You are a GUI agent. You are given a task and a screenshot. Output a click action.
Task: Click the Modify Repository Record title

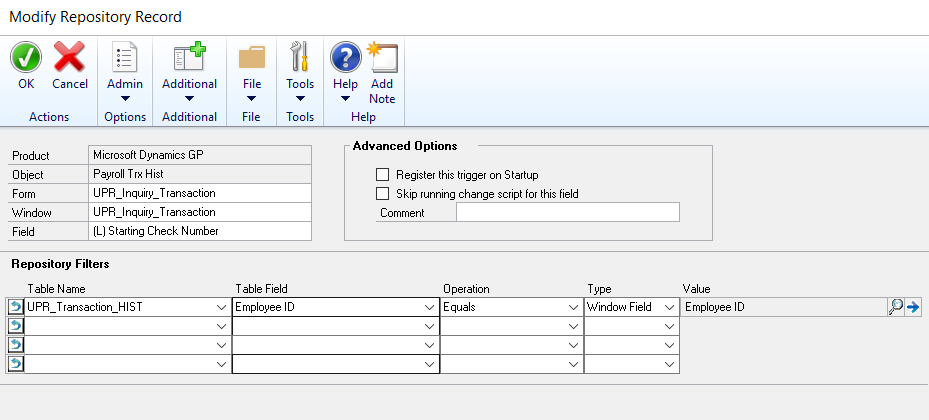pyautogui.click(x=95, y=17)
